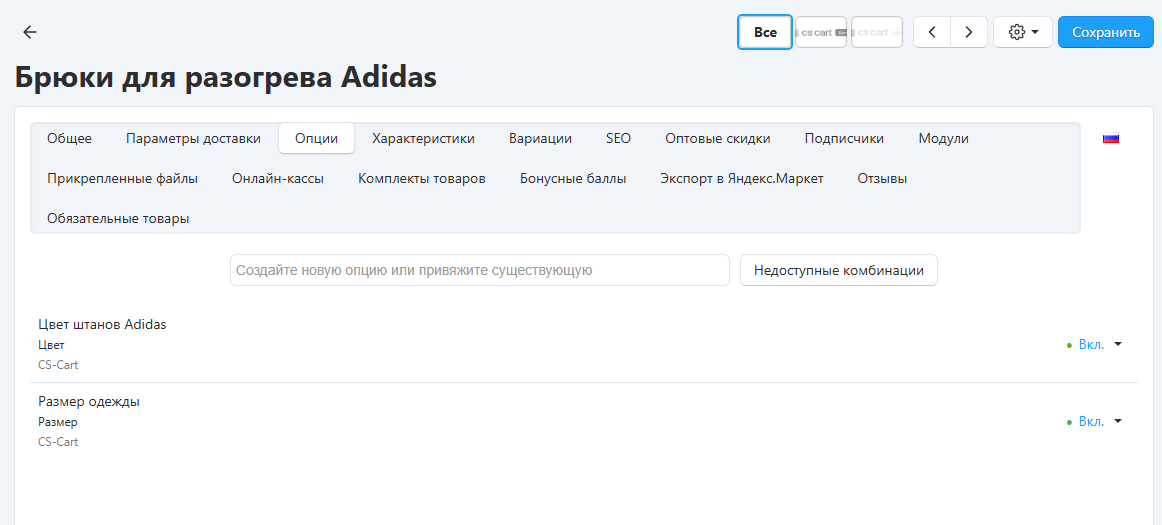
Task: Open the Характеристики tab
Action: tap(423, 138)
